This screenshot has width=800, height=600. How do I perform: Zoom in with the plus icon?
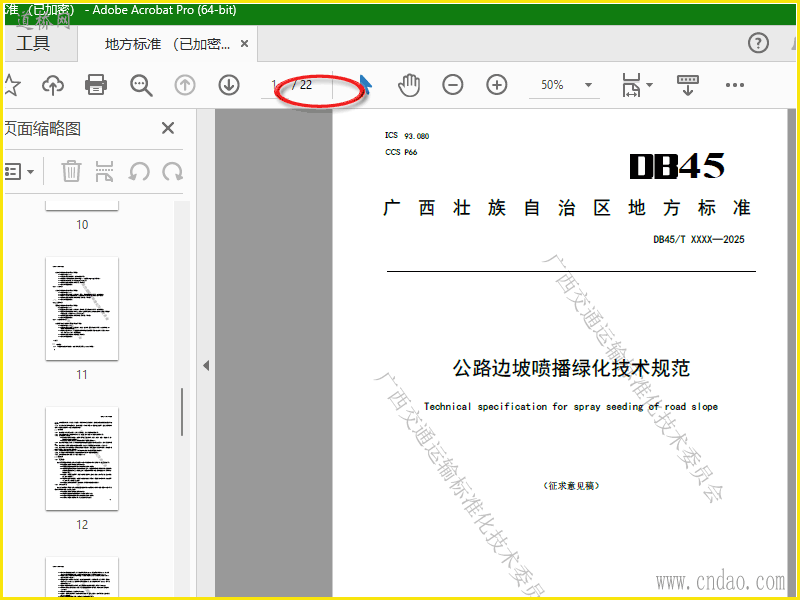click(496, 85)
